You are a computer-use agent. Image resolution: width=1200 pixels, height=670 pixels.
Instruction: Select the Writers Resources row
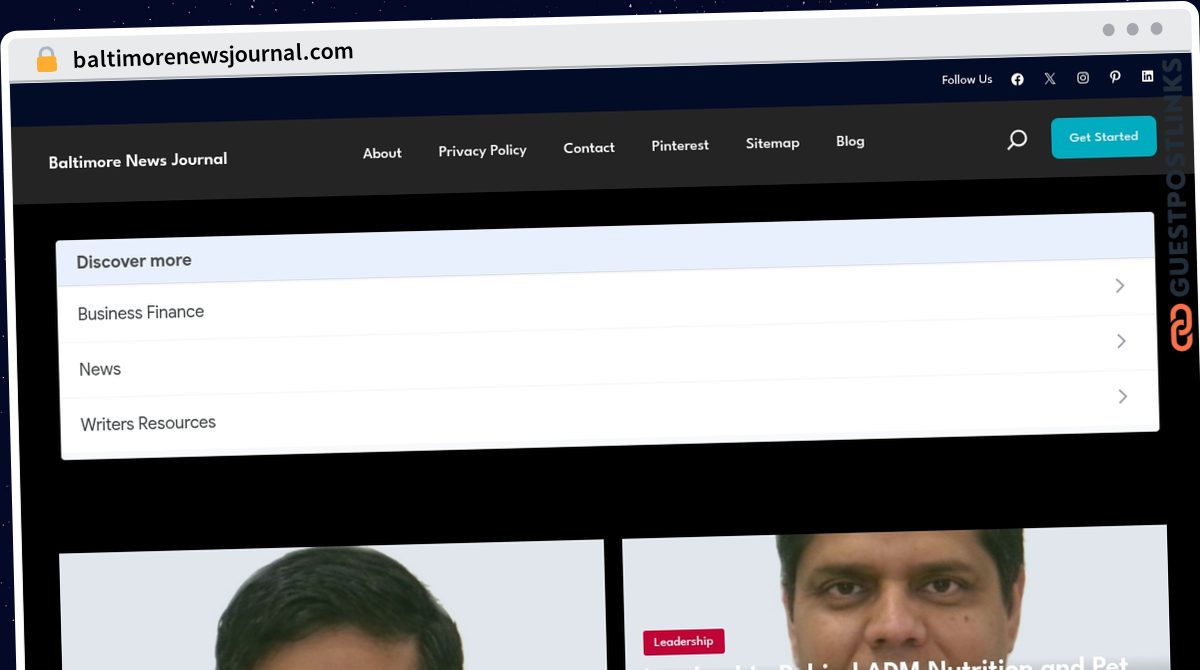point(610,410)
